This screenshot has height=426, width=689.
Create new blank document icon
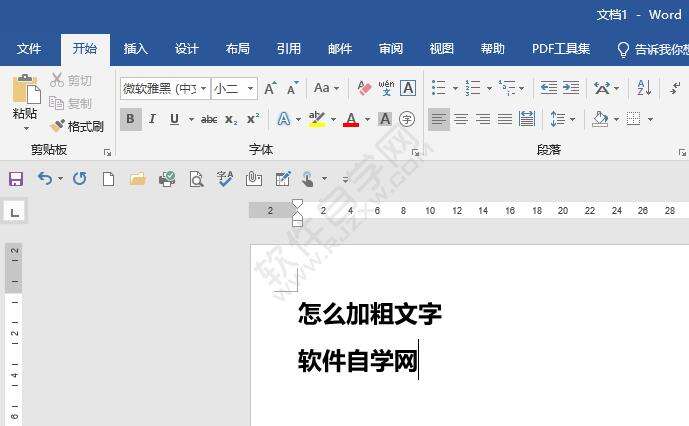(x=109, y=179)
